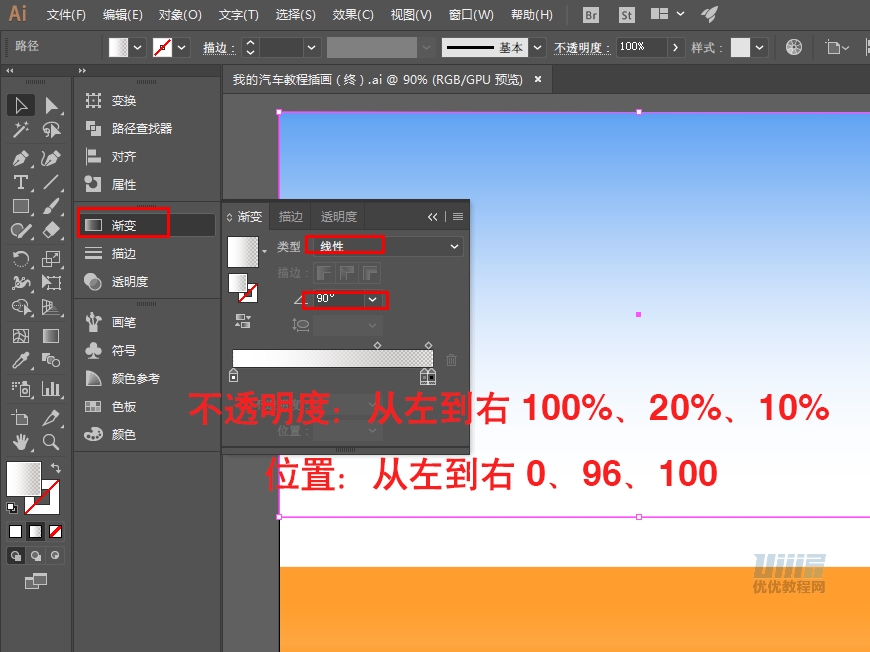
Task: Open the 文件(F) menu
Action: (x=66, y=15)
